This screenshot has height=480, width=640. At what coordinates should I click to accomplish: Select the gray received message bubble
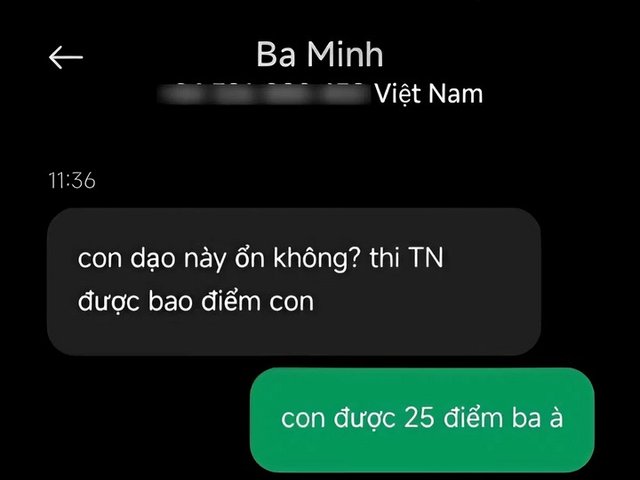pyautogui.click(x=294, y=282)
